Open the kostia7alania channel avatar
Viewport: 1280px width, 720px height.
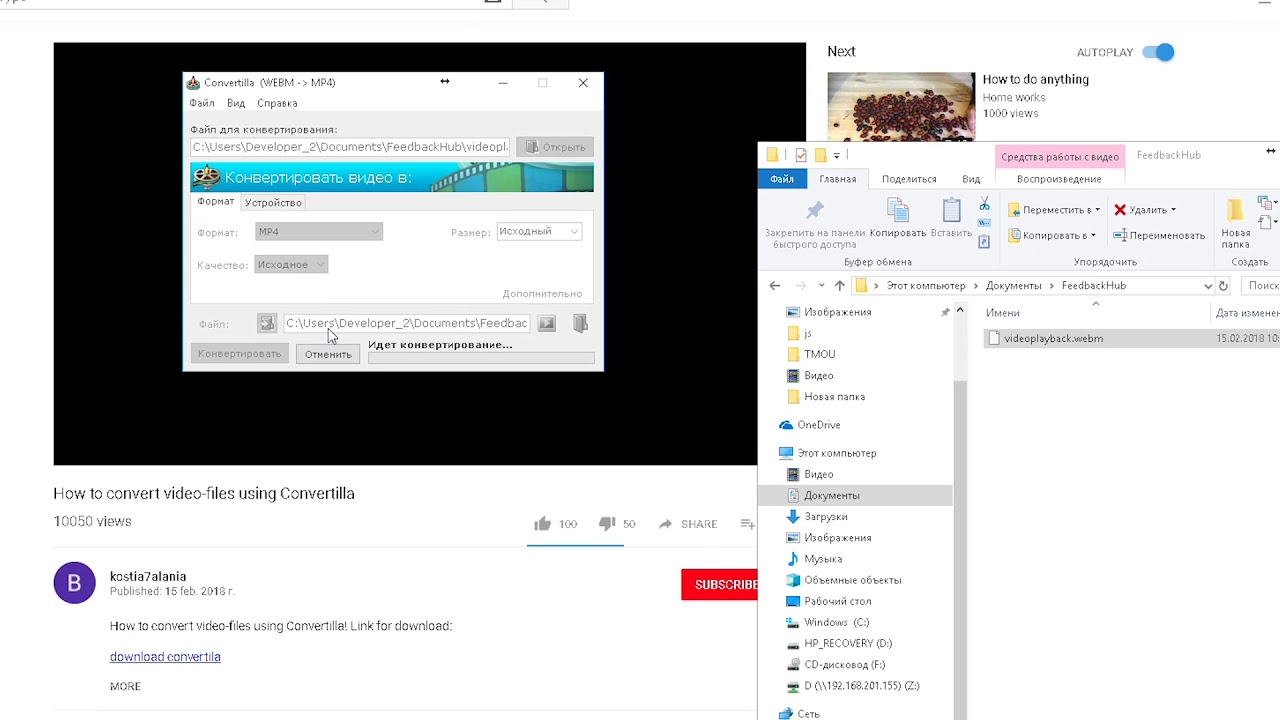click(x=74, y=583)
